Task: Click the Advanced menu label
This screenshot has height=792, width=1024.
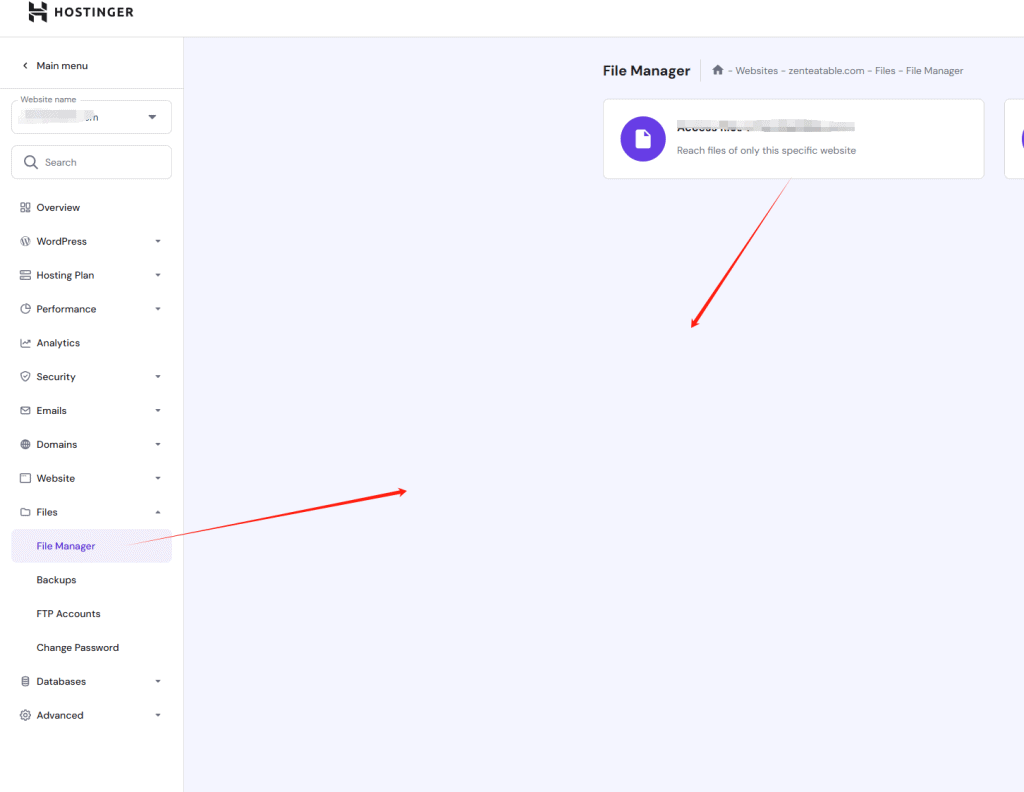Action: [x=60, y=716]
